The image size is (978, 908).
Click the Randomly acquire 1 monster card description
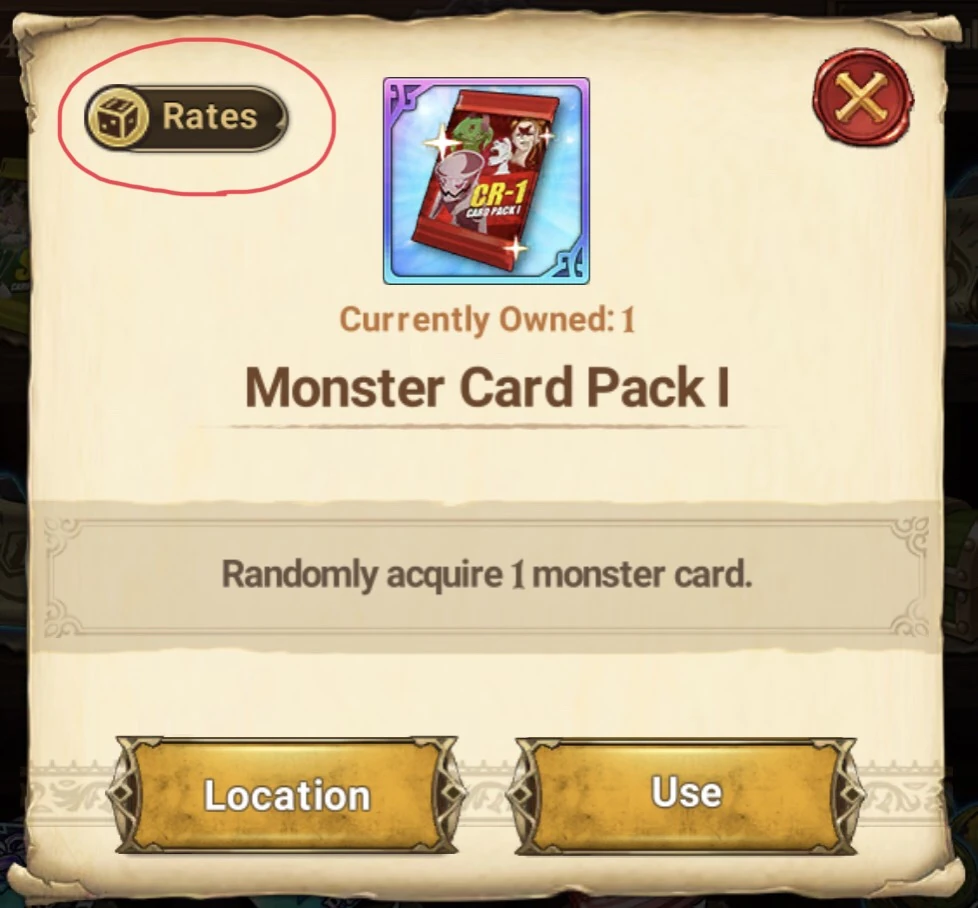487,574
